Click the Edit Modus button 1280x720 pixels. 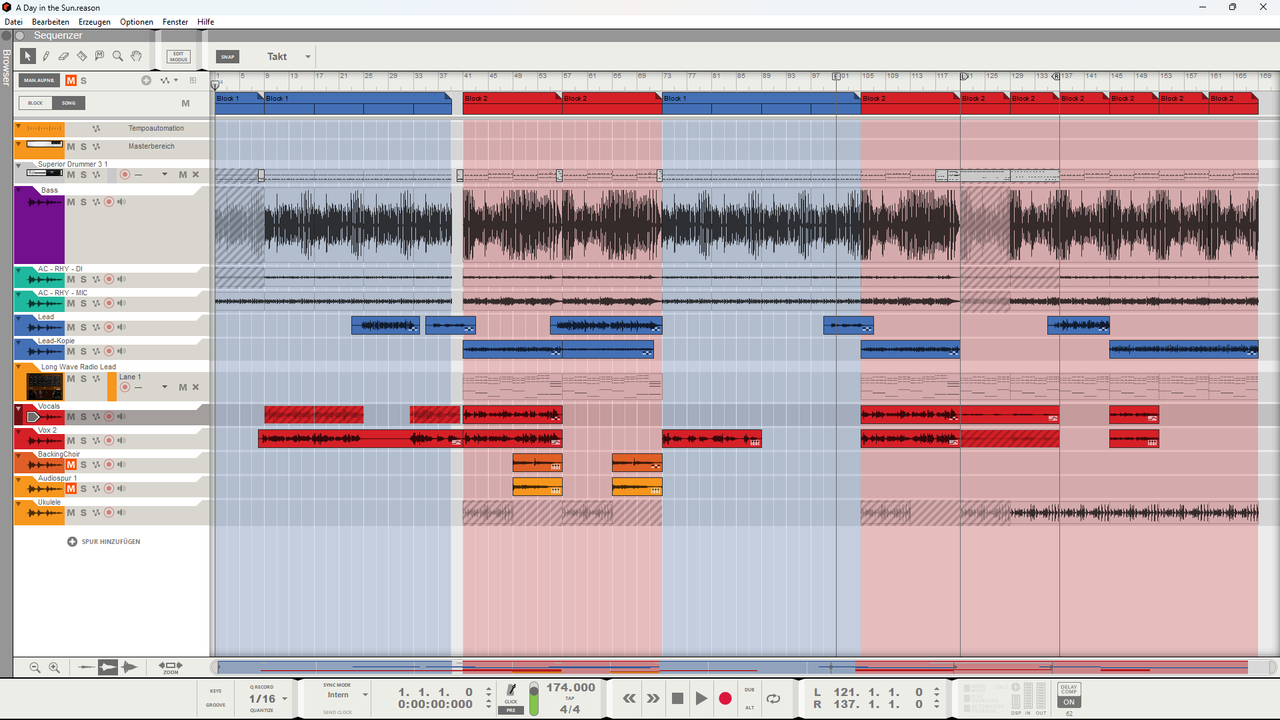179,57
